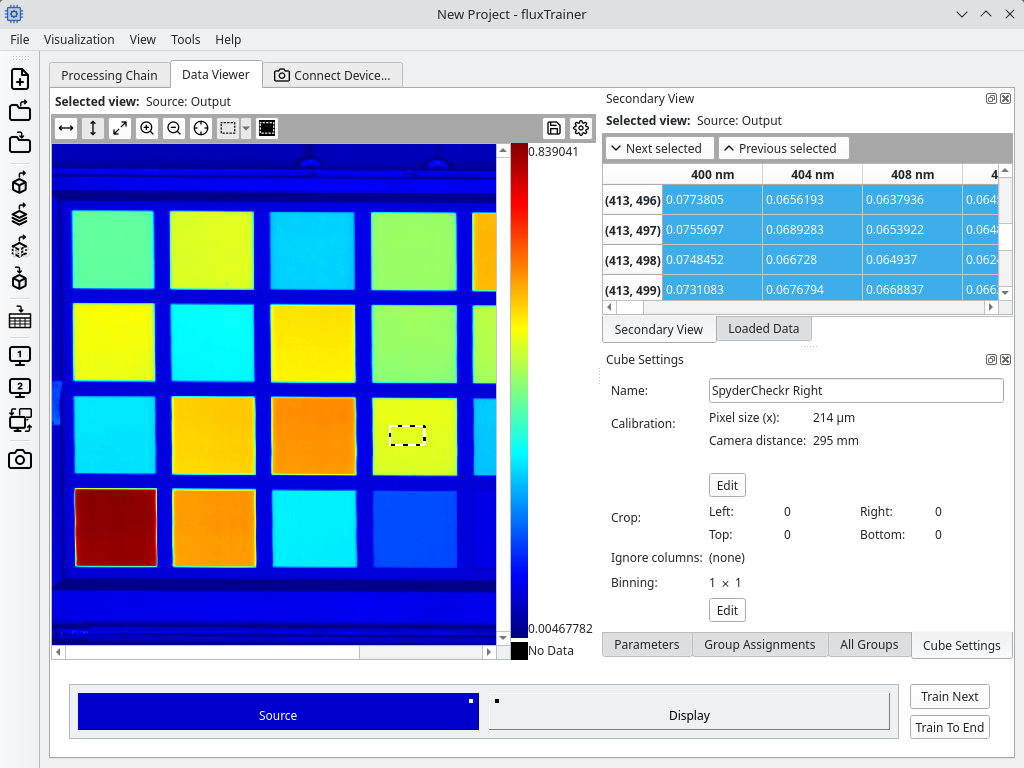The height and width of the screenshot is (768, 1024).
Task: Click Edit button under Binning
Action: coord(727,610)
